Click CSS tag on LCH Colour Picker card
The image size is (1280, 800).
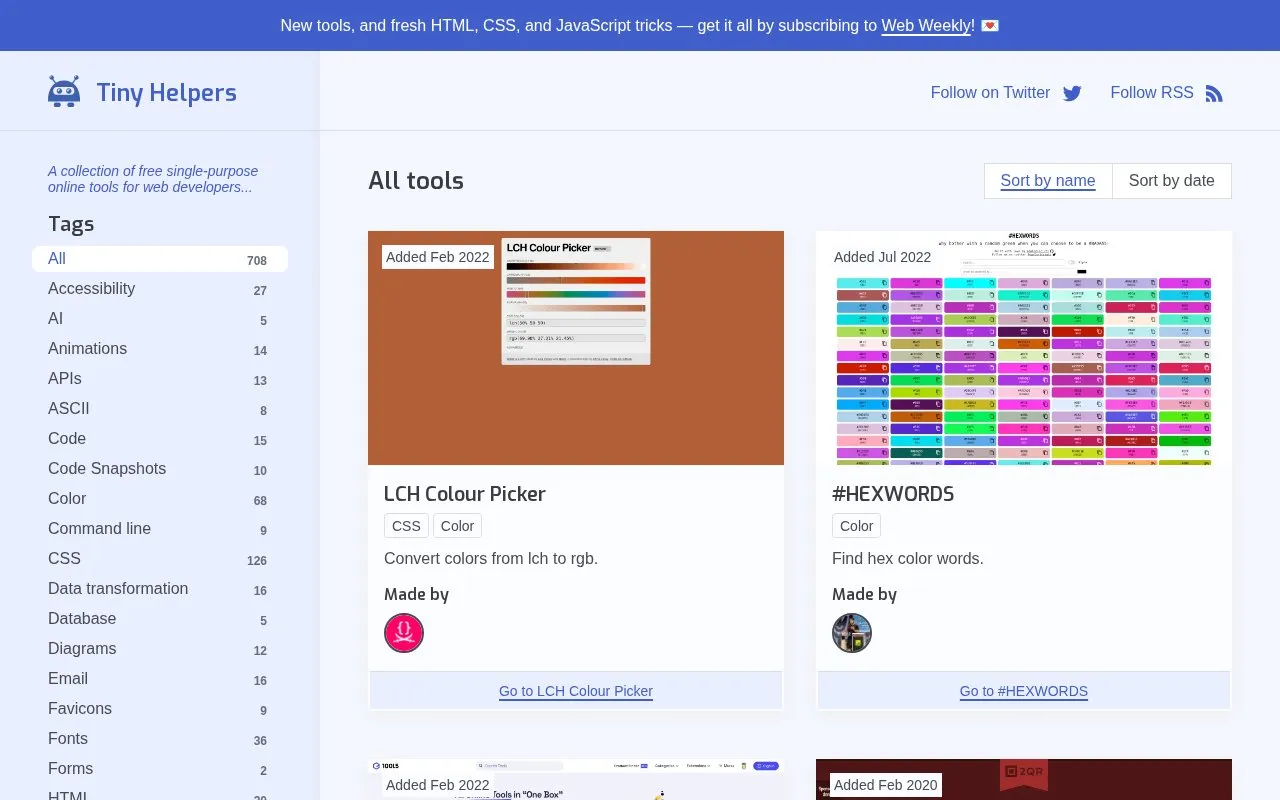[x=406, y=526]
